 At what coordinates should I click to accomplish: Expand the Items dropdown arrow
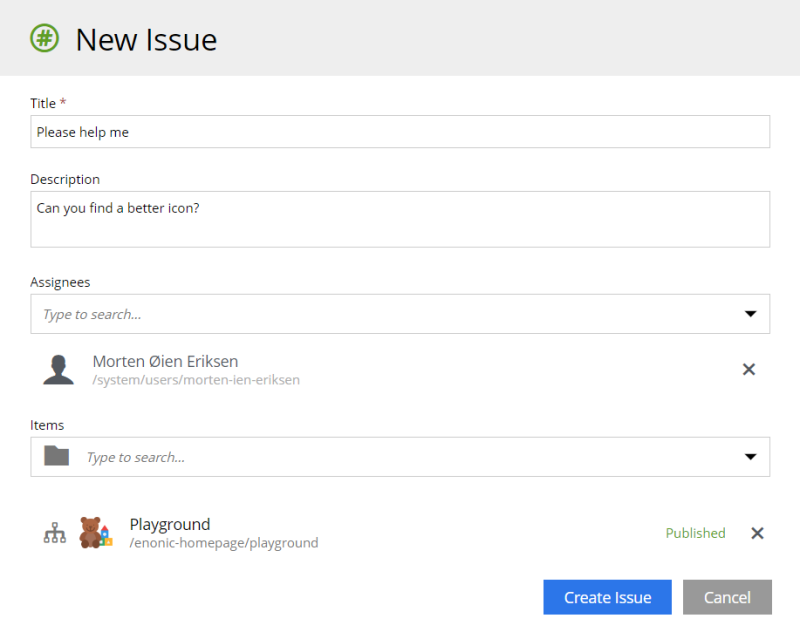pyautogui.click(x=750, y=457)
